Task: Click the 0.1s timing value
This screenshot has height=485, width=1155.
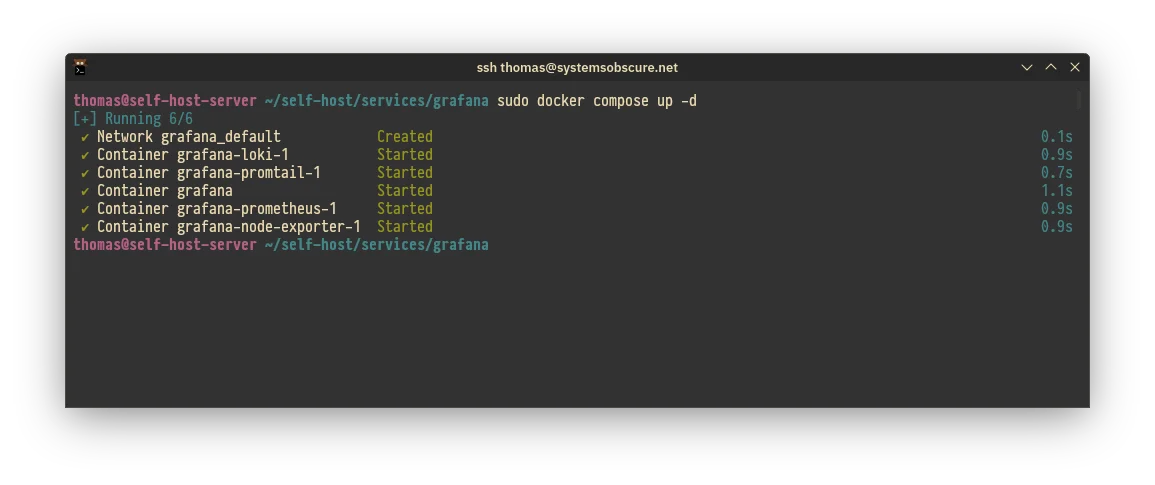Action: (1056, 137)
